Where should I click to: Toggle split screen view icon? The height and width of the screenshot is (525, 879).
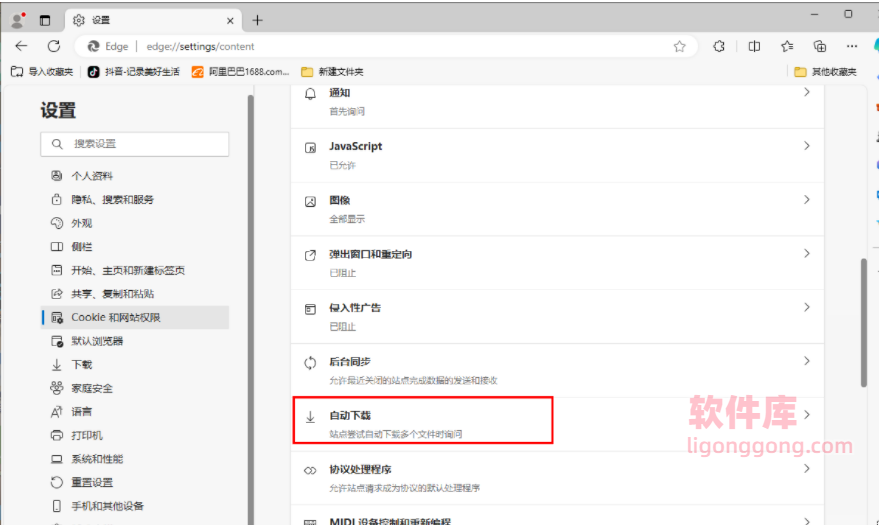pyautogui.click(x=755, y=47)
